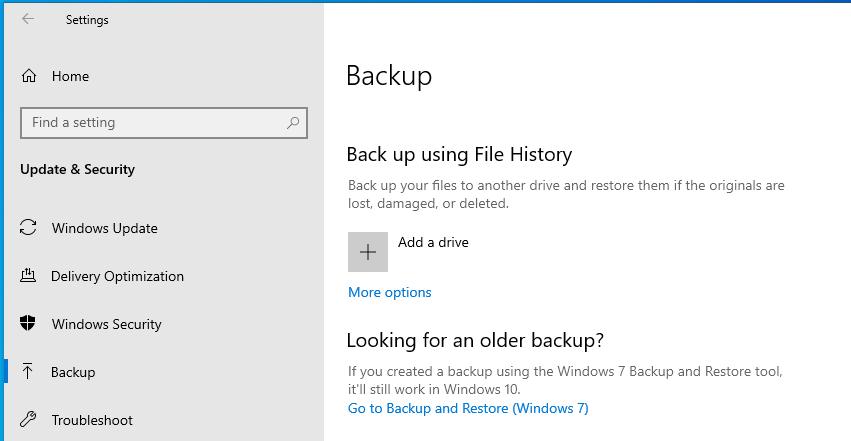Click the Windows Security shield icon
851x441 pixels.
(28, 323)
